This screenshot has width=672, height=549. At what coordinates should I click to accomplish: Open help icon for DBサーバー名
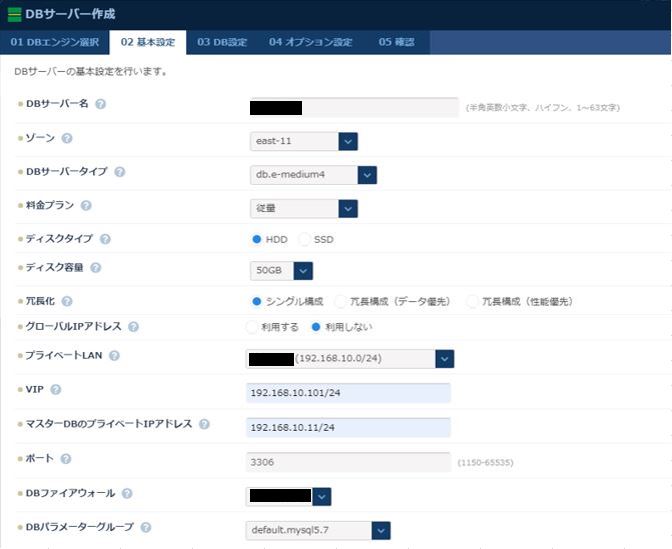[x=100, y=104]
